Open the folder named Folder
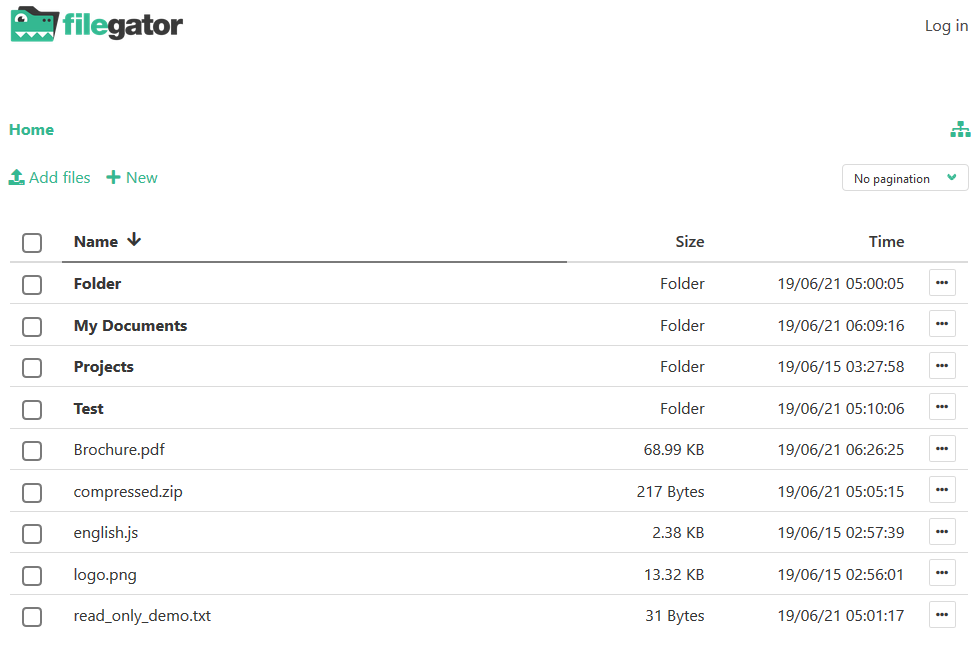 pyautogui.click(x=97, y=284)
